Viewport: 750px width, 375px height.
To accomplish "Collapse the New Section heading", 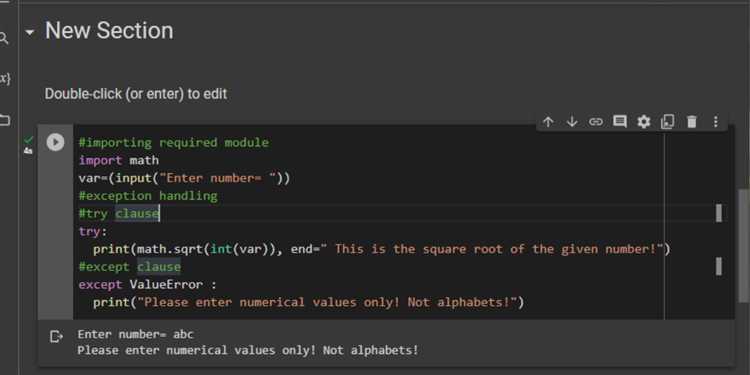I will tap(30, 33).
